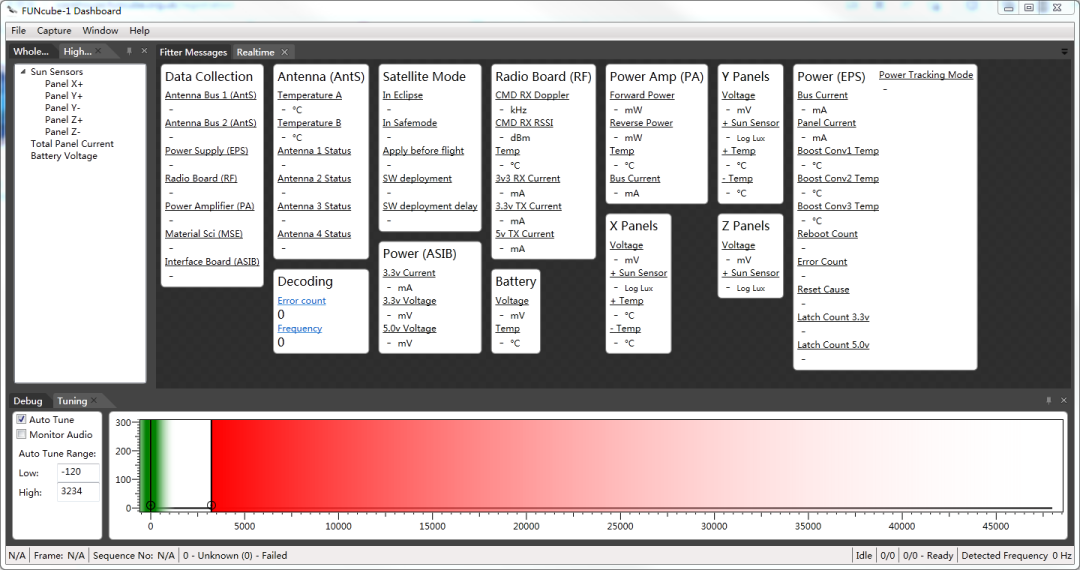This screenshot has width=1080, height=570.
Task: Click Interface Board (ASIB) label
Action: pos(212,262)
